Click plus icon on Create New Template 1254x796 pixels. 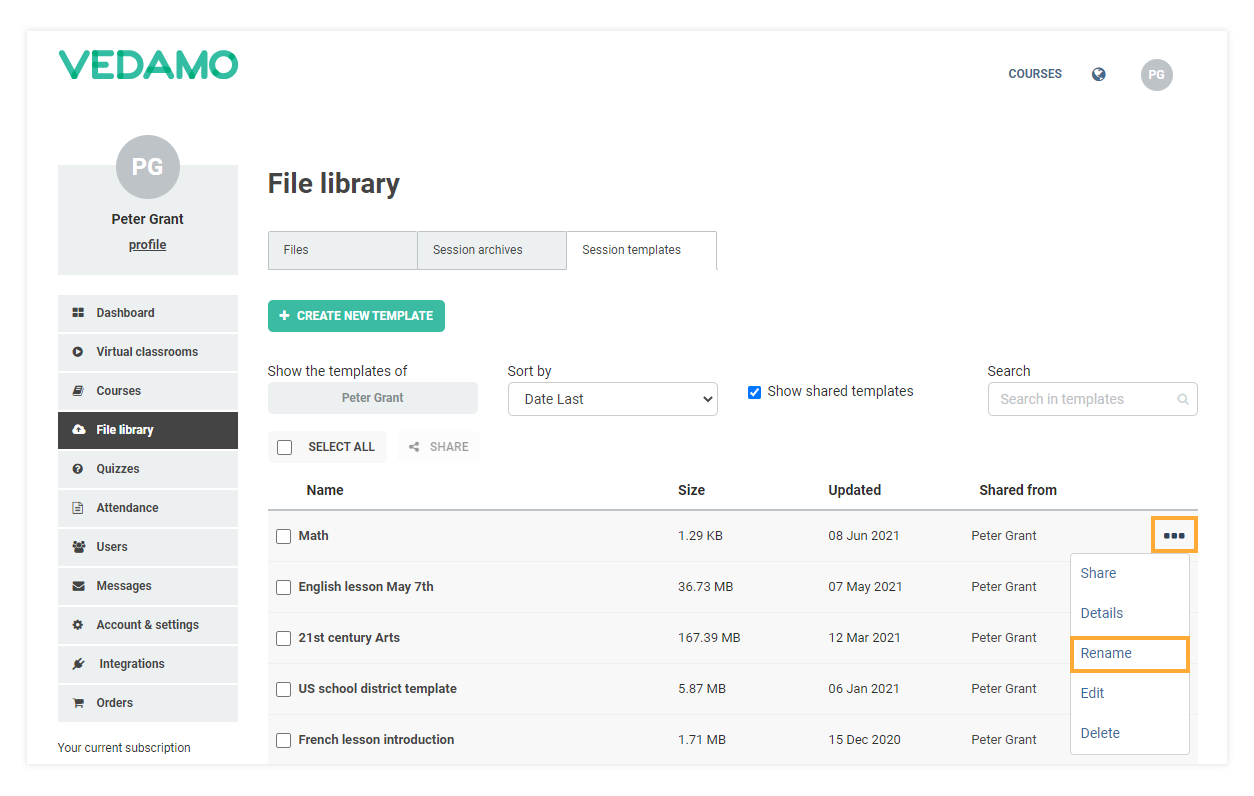[x=284, y=315]
